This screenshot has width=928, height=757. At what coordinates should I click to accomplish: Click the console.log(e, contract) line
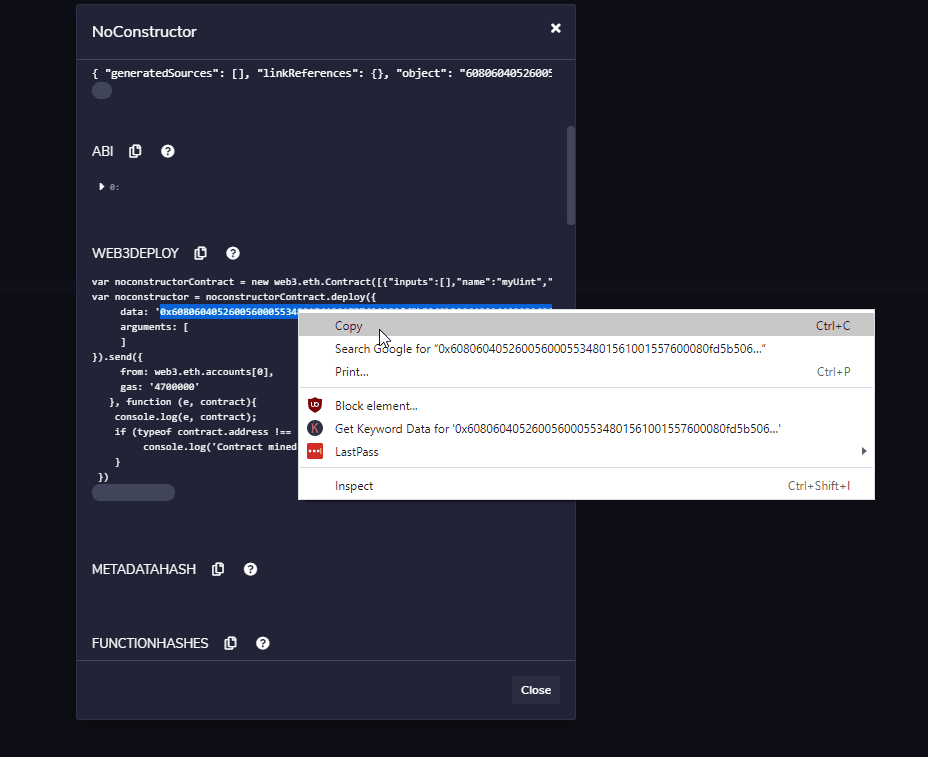point(185,417)
